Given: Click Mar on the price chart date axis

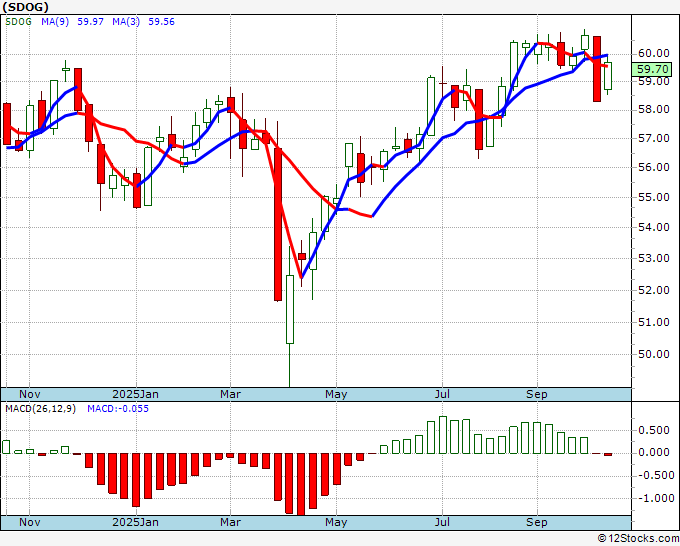Looking at the screenshot, I should coord(230,394).
